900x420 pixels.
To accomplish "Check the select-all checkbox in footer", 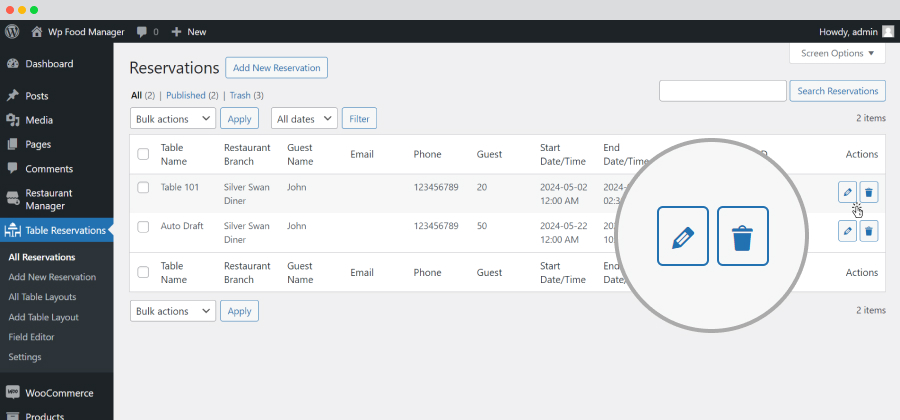I will [x=143, y=272].
